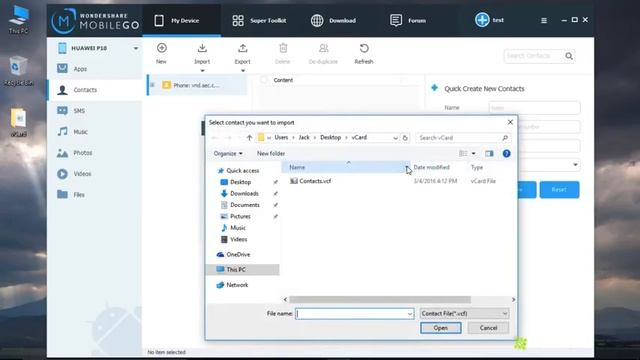Click the De-duplicate contacts icon
The image size is (640, 360).
click(x=323, y=49)
